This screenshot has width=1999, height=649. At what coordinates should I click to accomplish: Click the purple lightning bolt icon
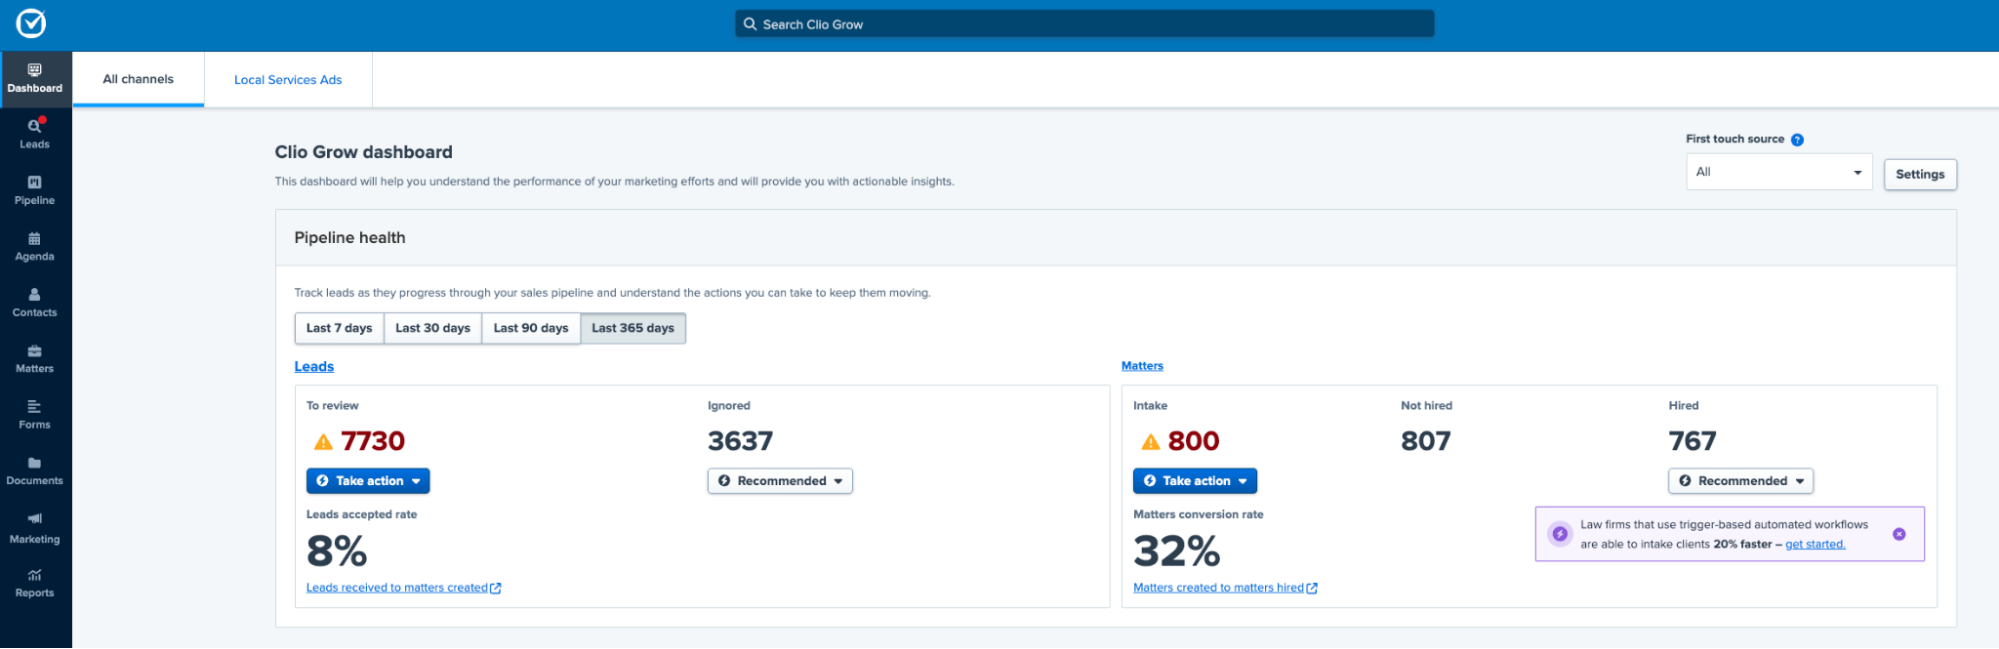point(1560,534)
